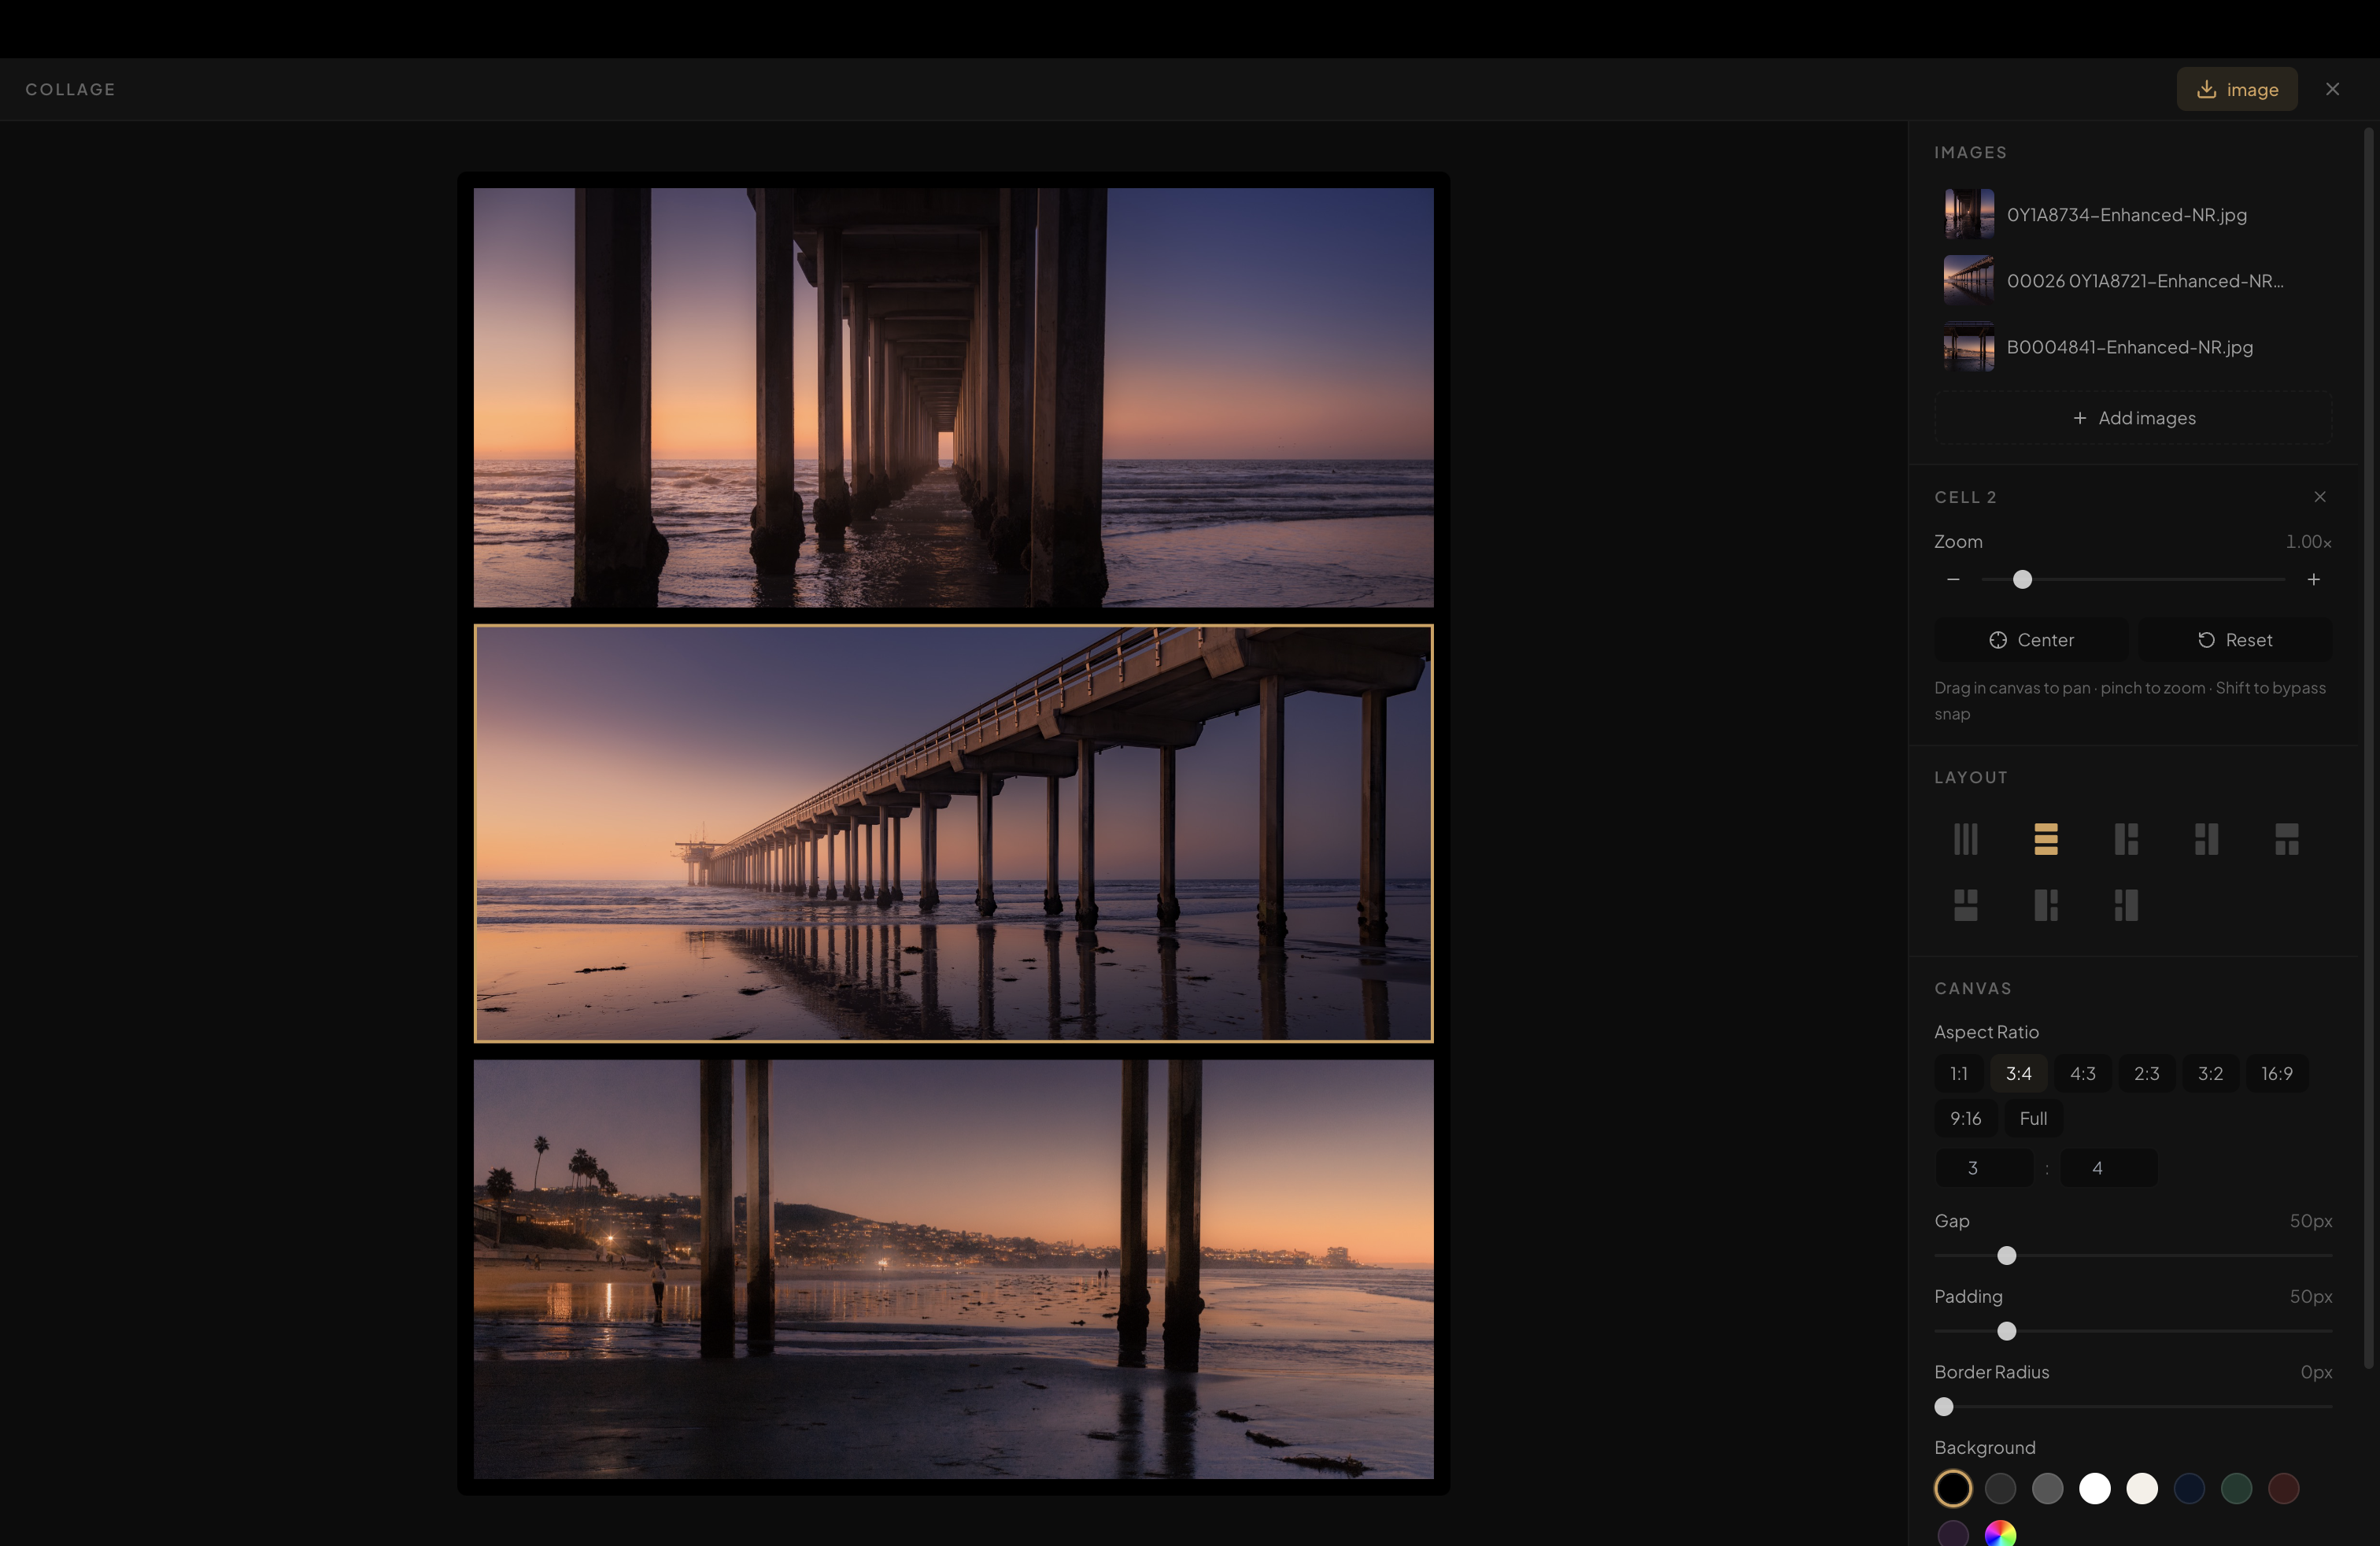Set aspect ratio to Full
The image size is (2380, 1546).
pyautogui.click(x=2033, y=1118)
